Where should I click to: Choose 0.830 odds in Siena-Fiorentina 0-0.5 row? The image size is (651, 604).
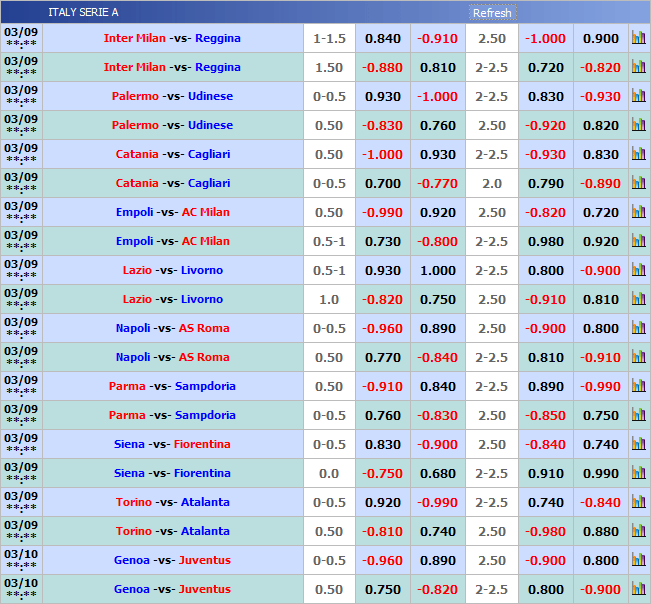pyautogui.click(x=383, y=445)
